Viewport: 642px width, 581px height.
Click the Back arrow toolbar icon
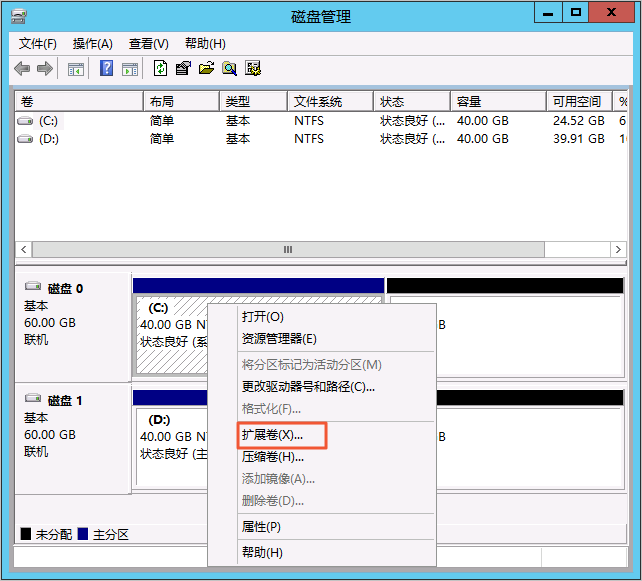pos(22,69)
